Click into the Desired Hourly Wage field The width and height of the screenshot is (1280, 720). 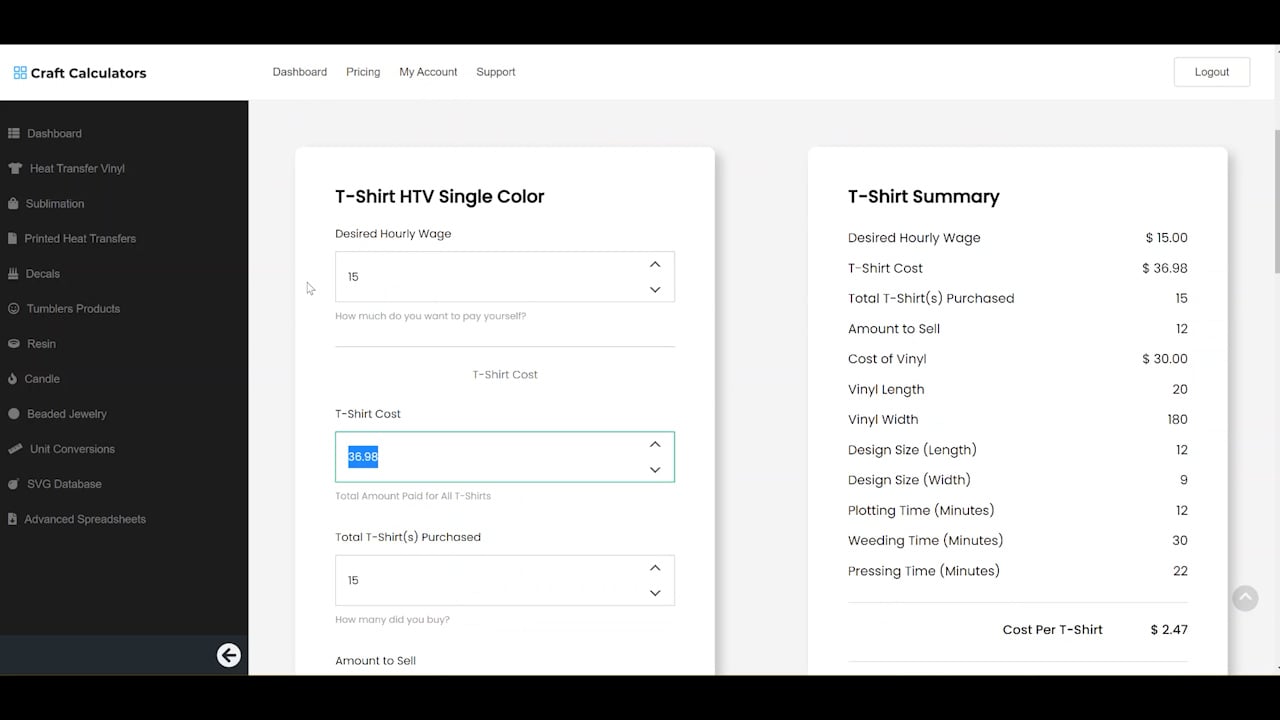505,276
